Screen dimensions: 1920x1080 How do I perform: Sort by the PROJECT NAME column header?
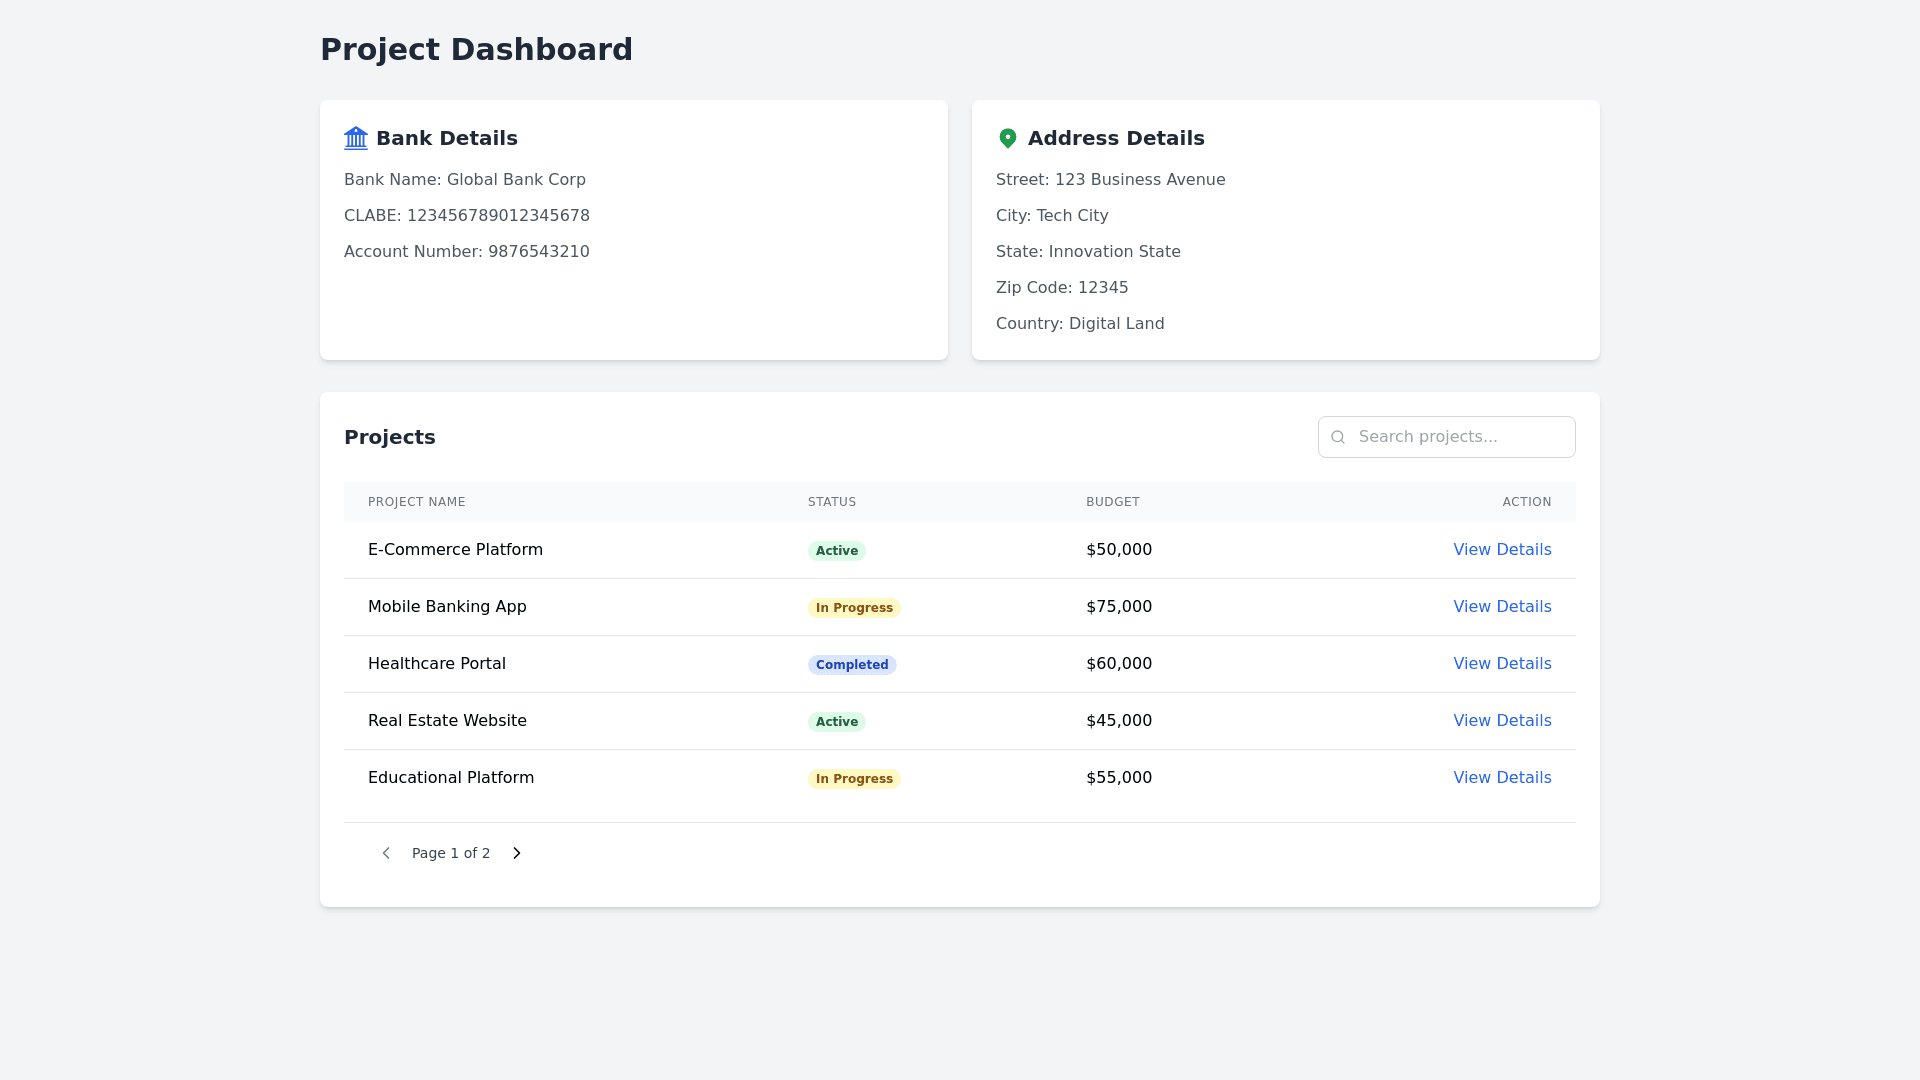pyautogui.click(x=416, y=501)
